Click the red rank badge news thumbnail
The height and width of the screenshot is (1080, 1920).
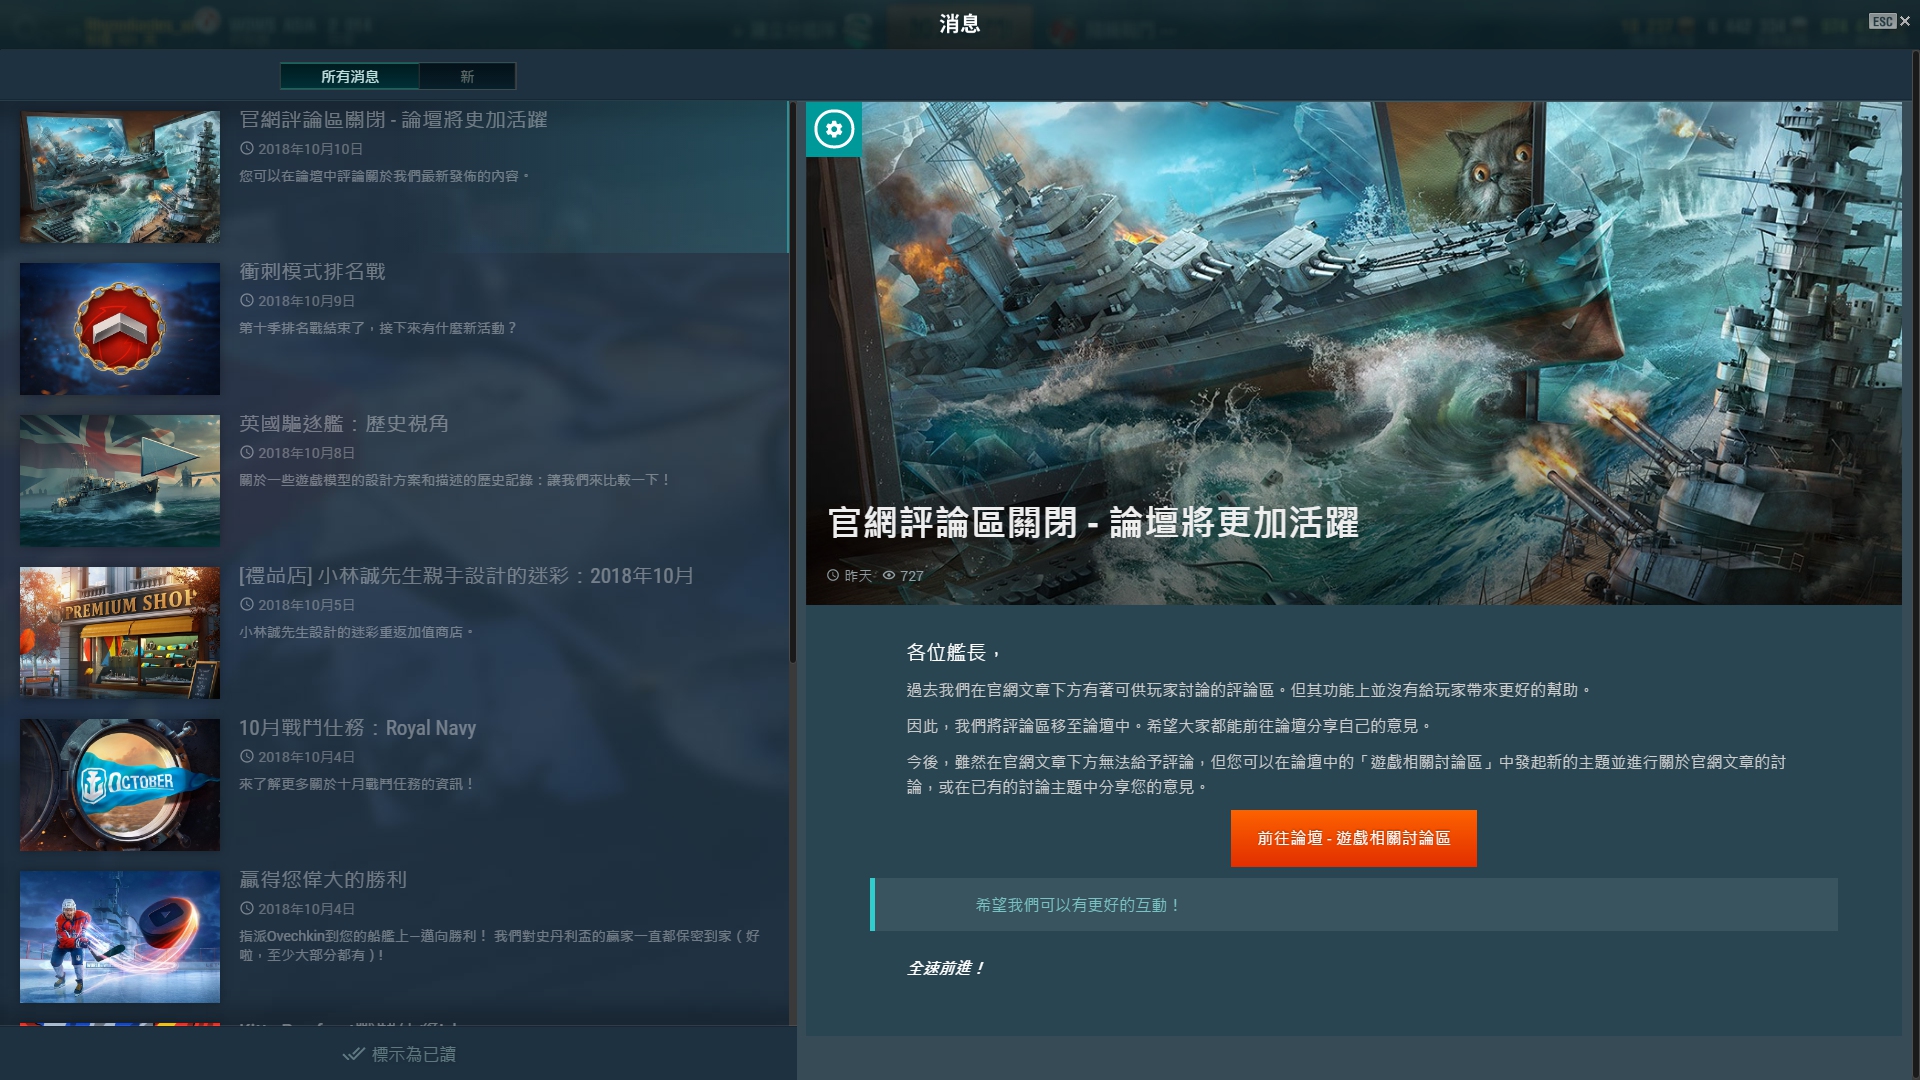pos(119,328)
